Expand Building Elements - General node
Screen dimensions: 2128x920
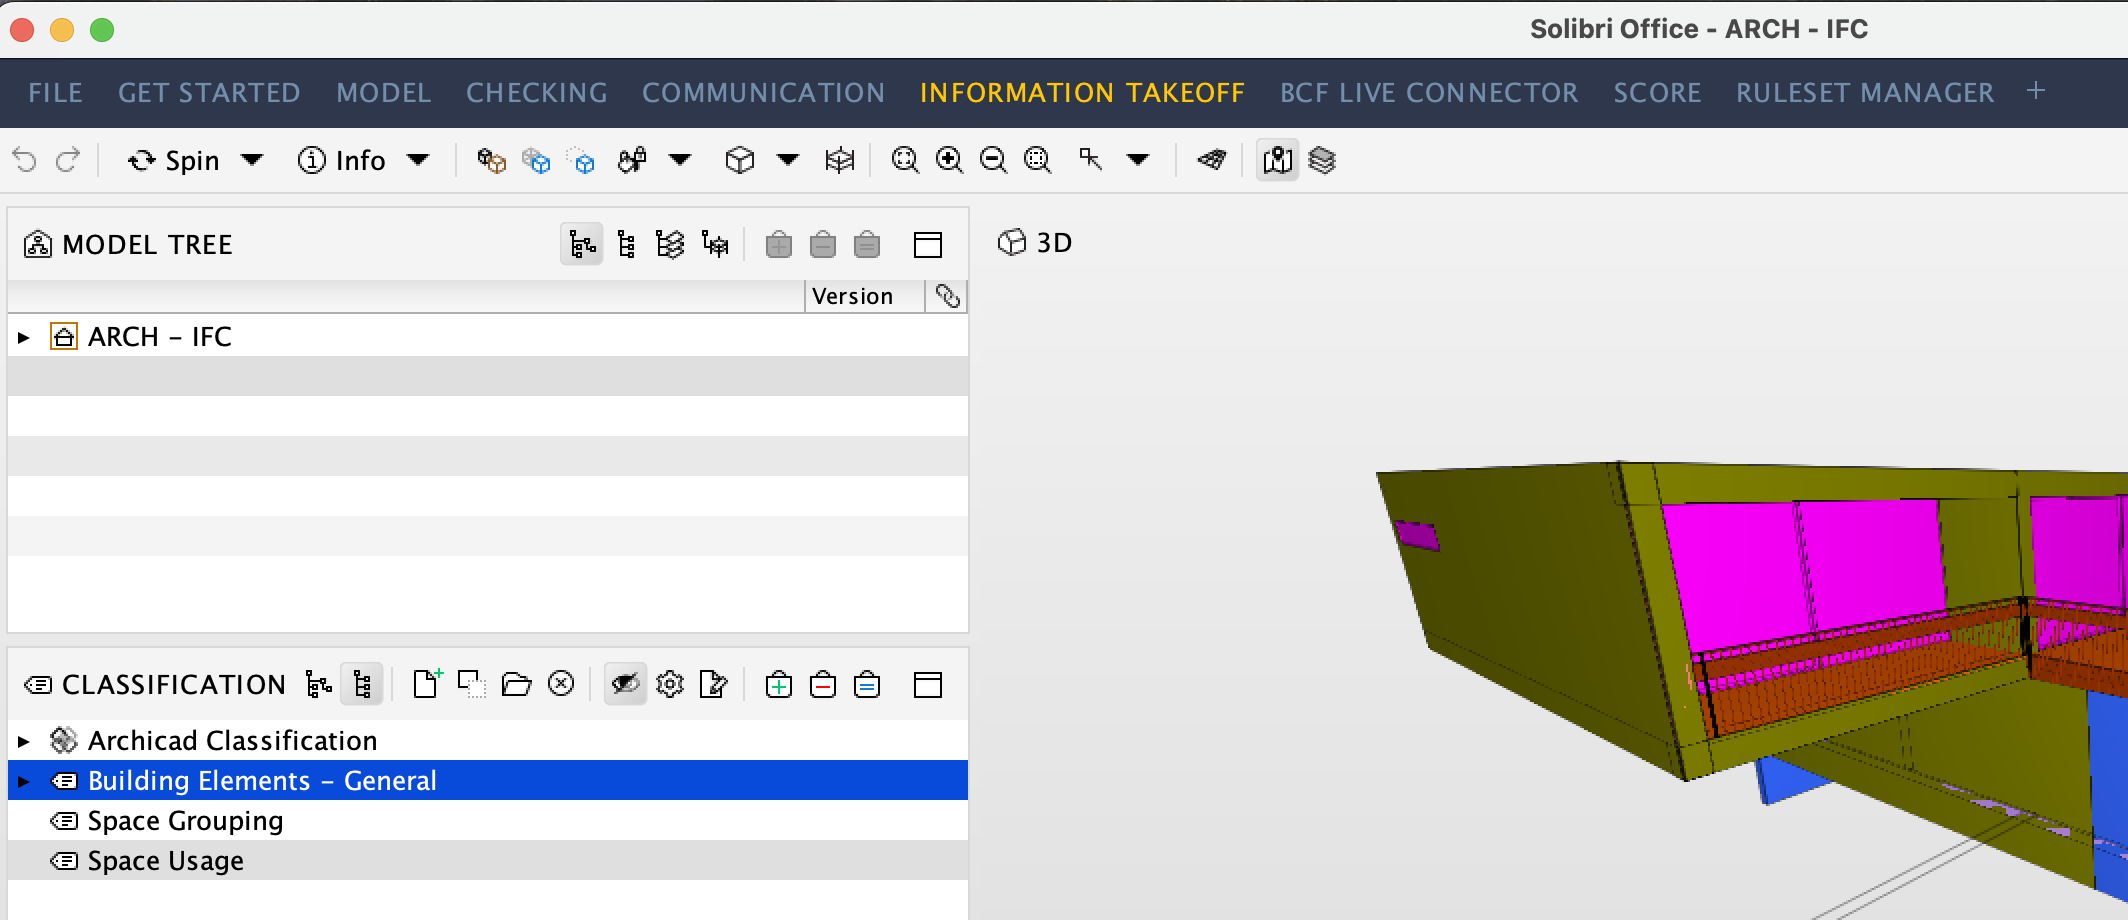coord(24,781)
